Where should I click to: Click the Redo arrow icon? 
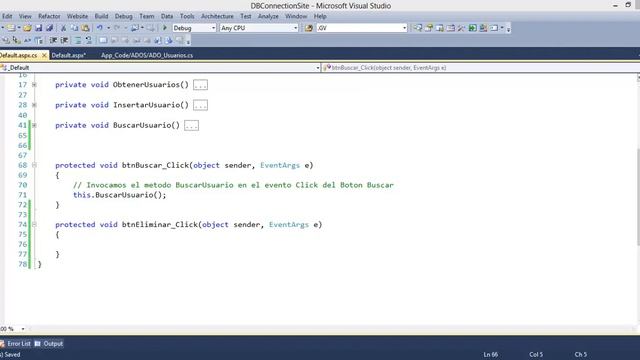pos(117,27)
